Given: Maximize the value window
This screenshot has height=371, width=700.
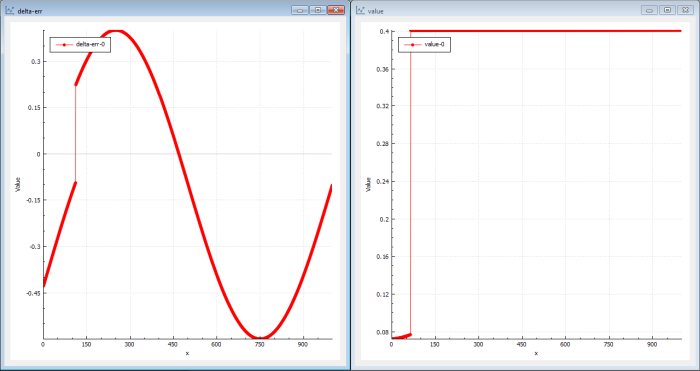Looking at the screenshot, I should pos(667,10).
